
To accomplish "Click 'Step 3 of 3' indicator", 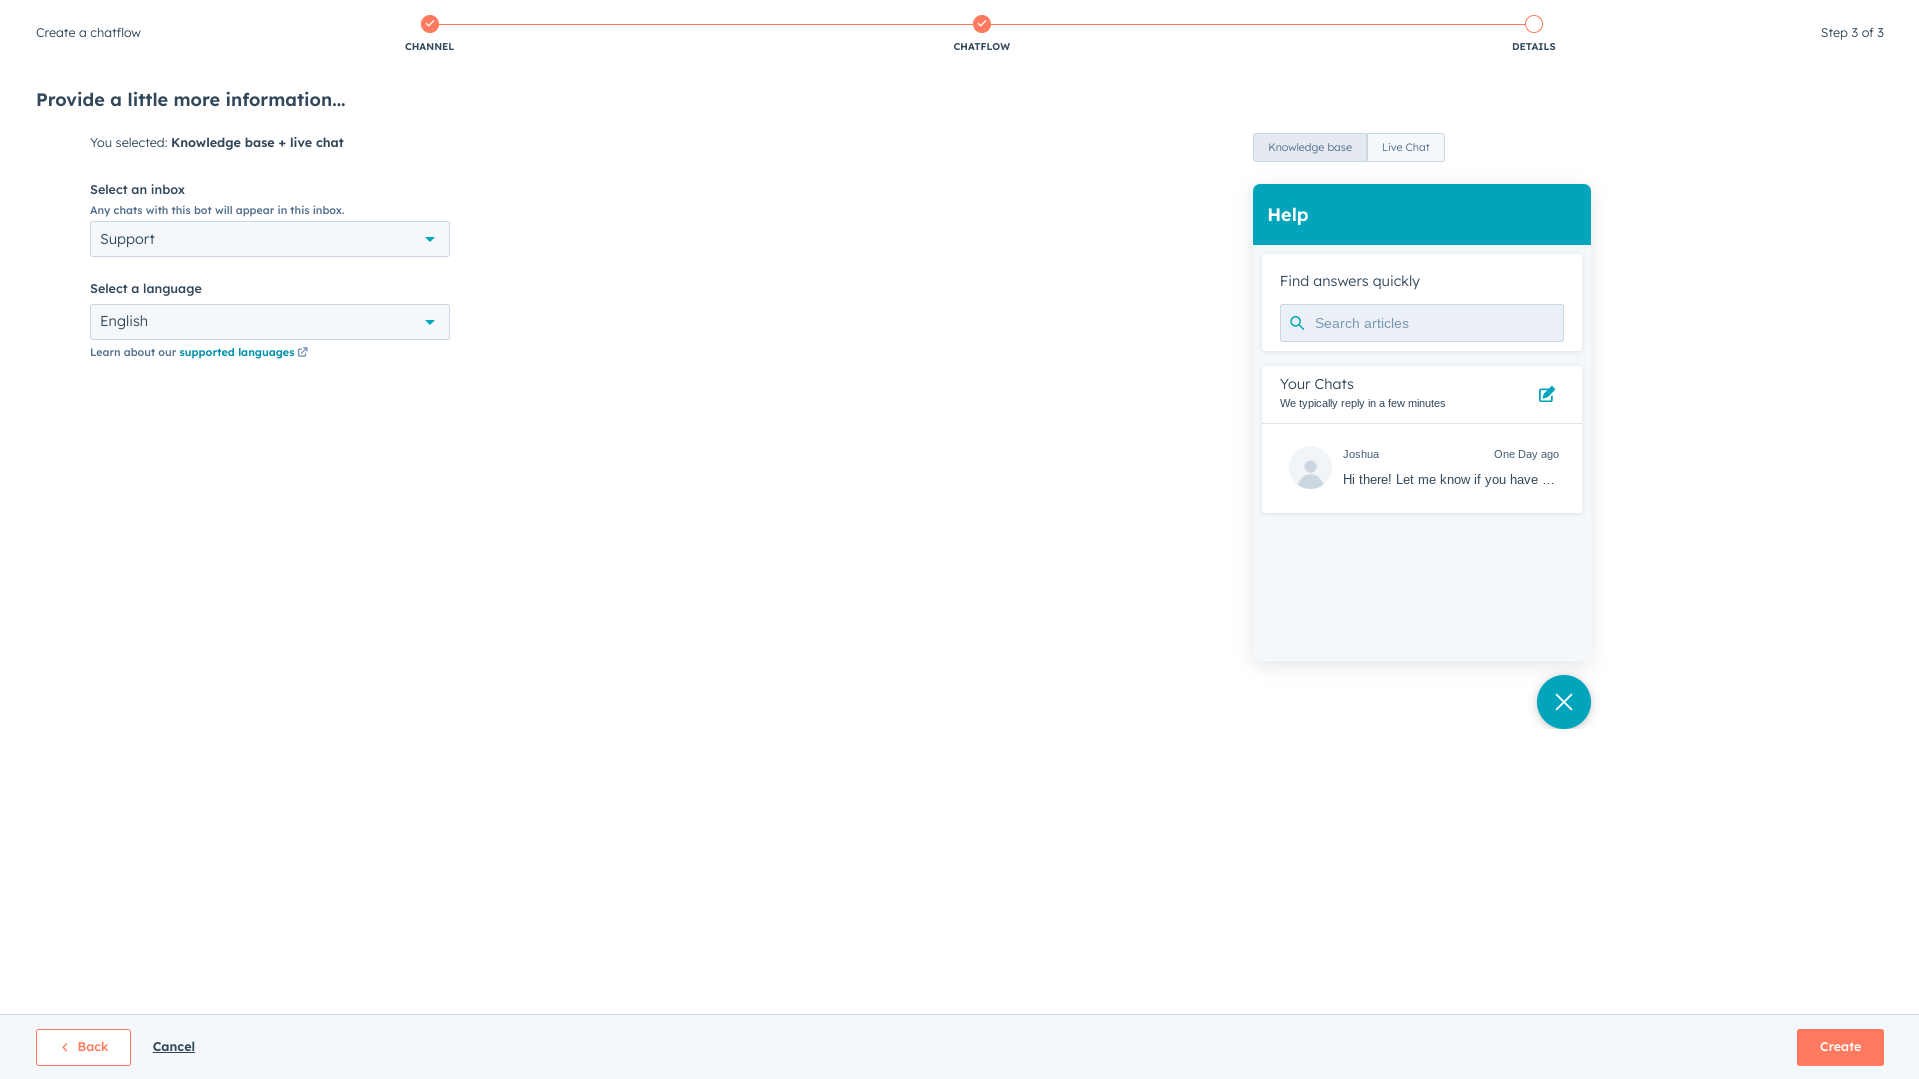I will [x=1852, y=33].
